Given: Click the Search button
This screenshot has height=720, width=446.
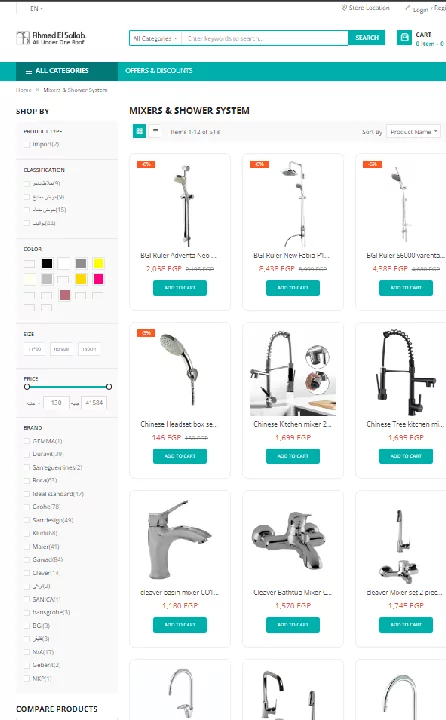Looking at the screenshot, I should pos(367,38).
